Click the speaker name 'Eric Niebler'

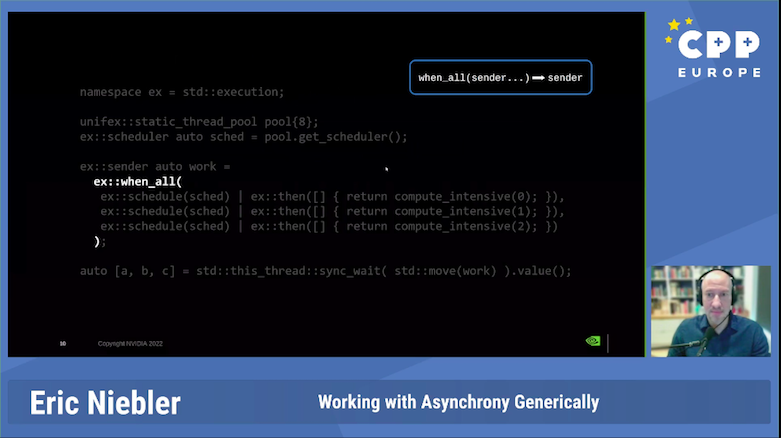[x=105, y=403]
